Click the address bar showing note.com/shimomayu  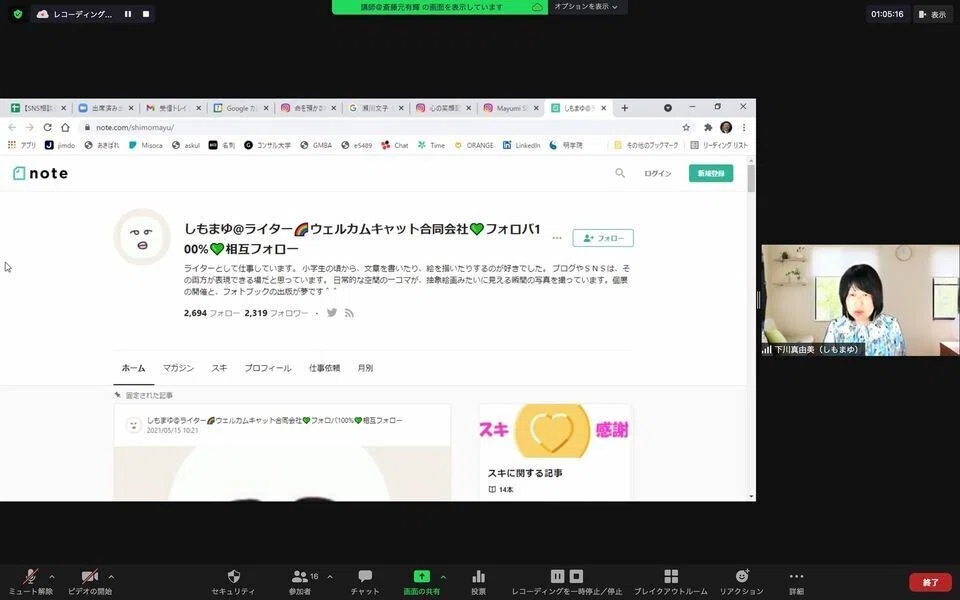point(380,127)
